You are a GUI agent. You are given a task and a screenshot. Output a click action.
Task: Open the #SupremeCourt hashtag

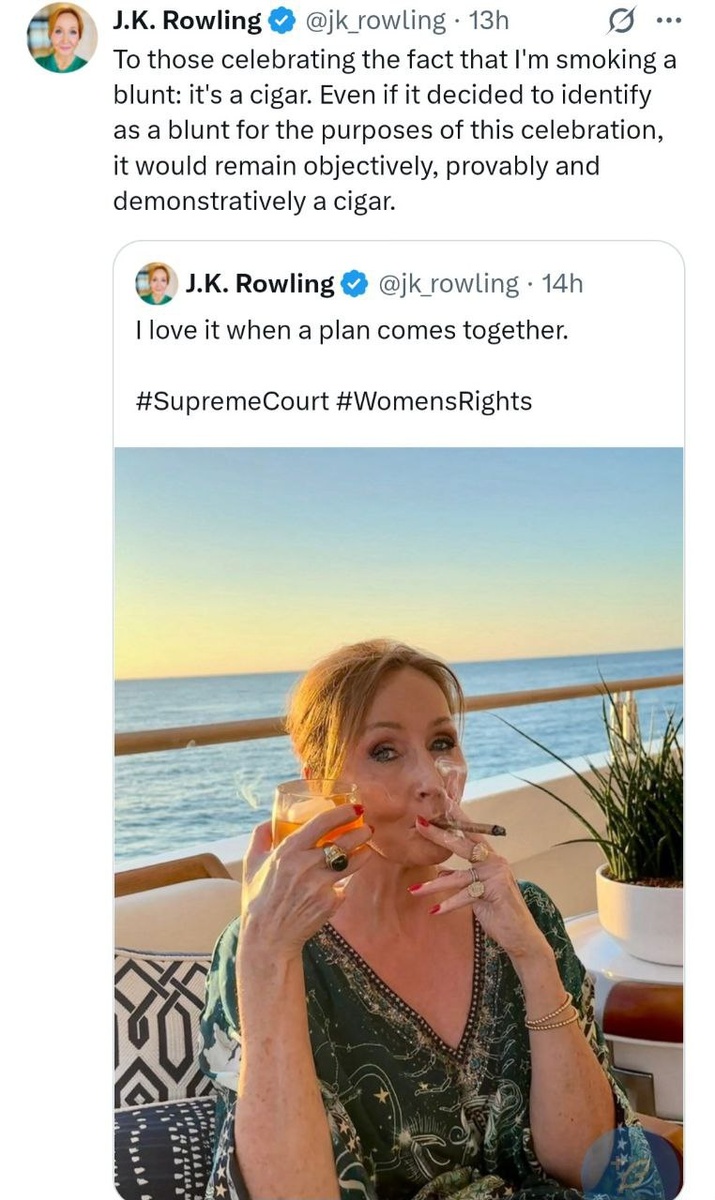click(x=231, y=402)
